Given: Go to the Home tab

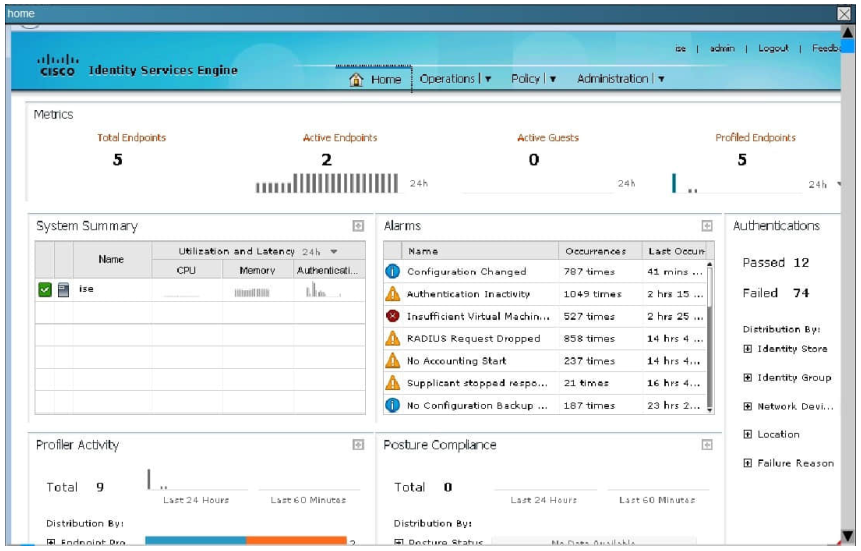Looking at the screenshot, I should 375,79.
